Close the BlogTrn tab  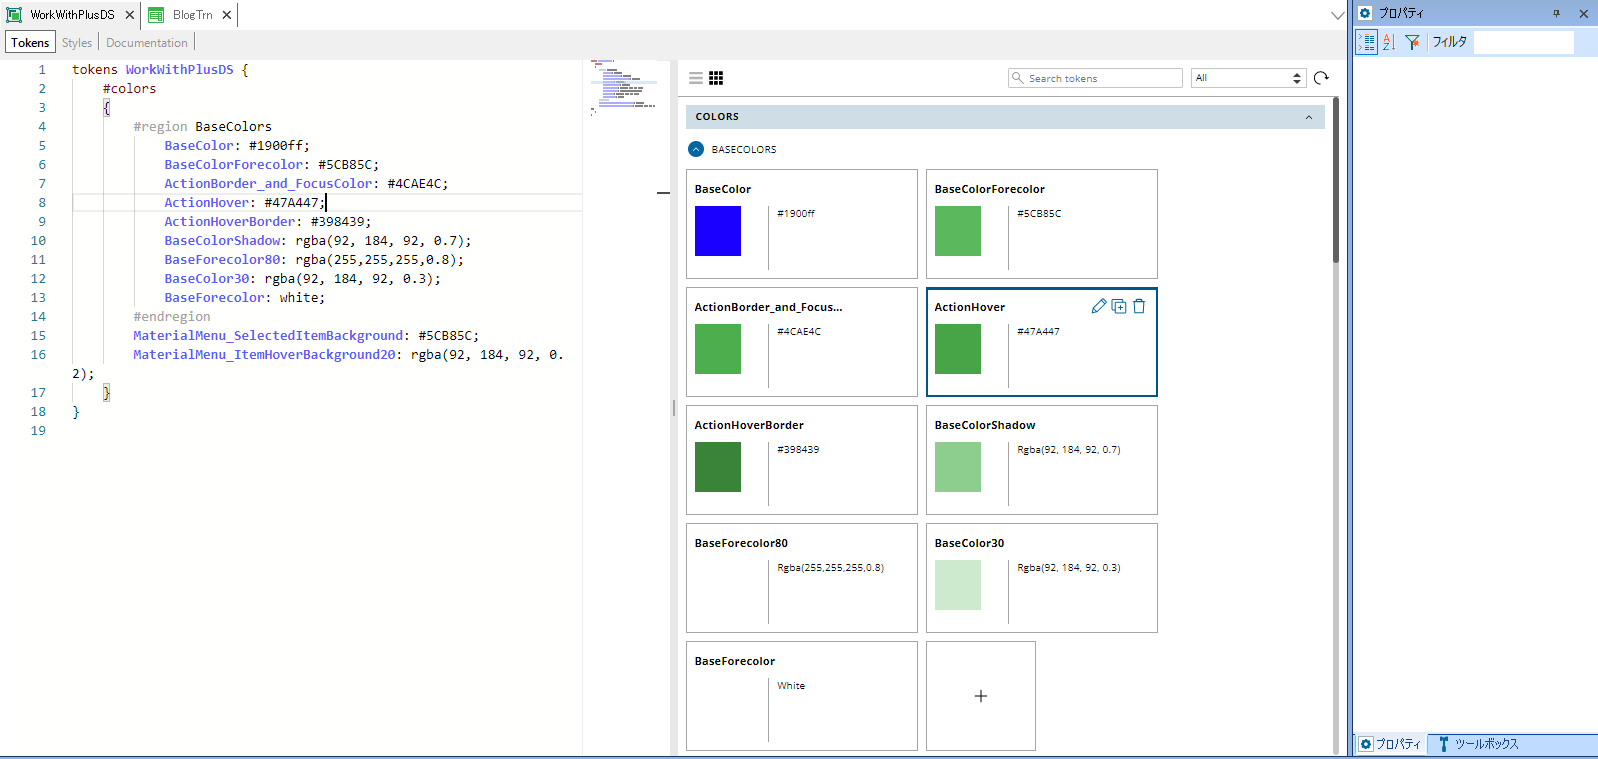click(227, 15)
